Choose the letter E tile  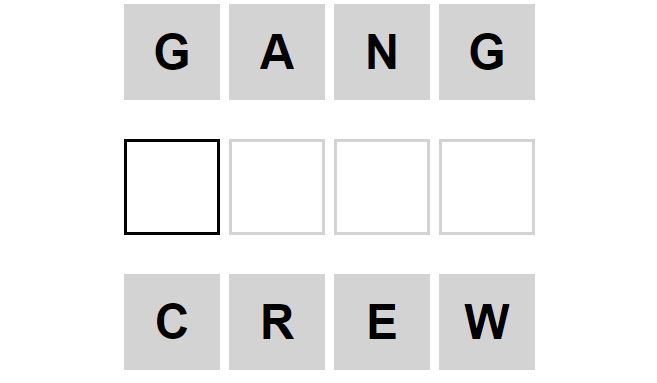click(382, 322)
